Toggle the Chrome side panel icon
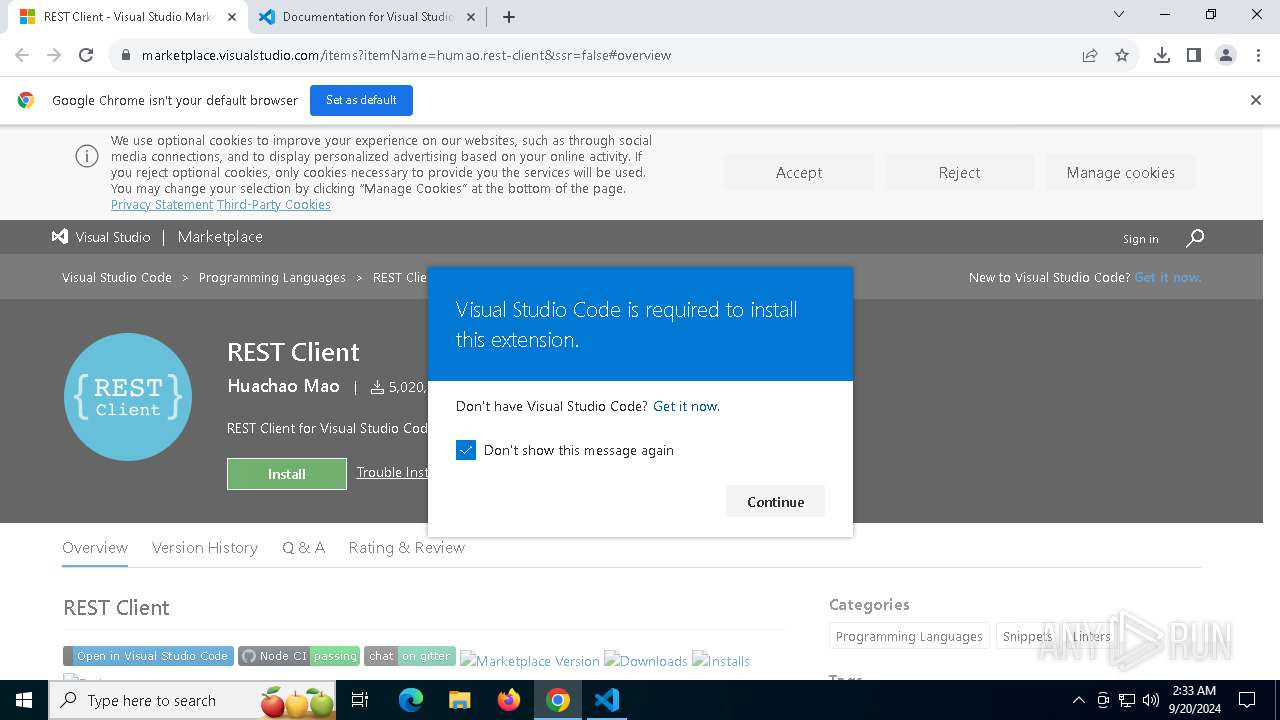 pos(1194,55)
